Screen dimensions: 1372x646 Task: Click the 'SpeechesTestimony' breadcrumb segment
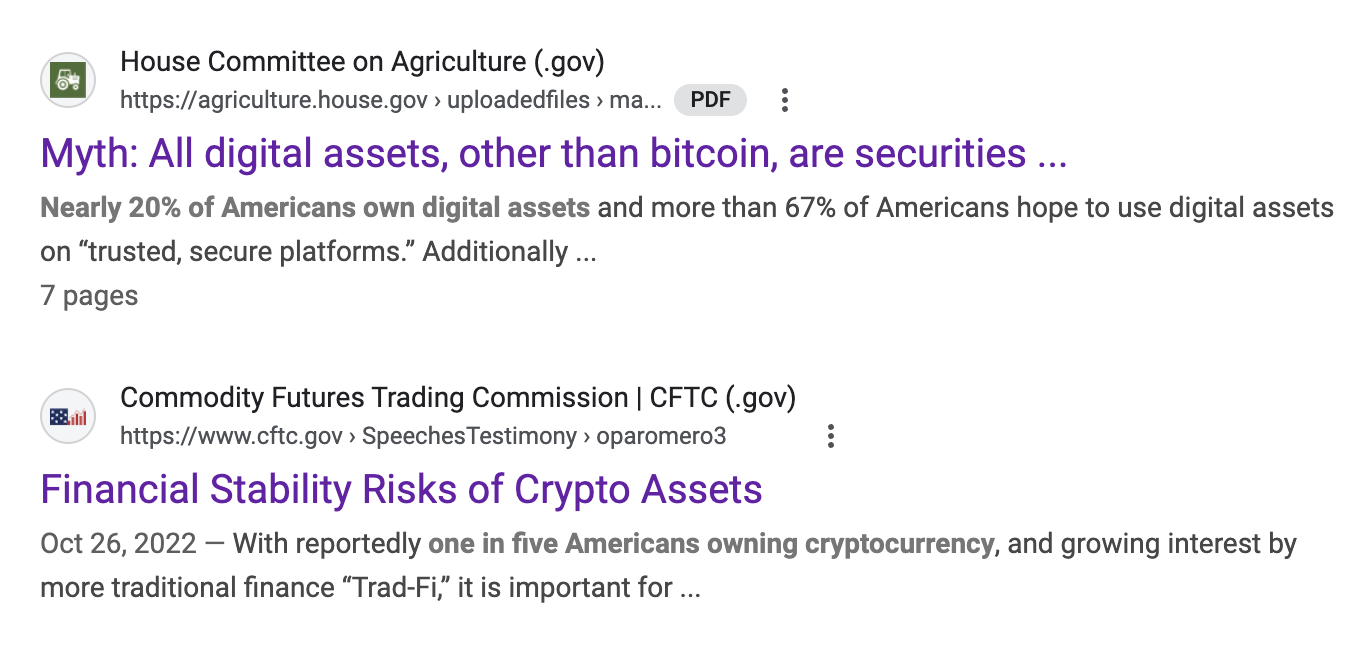pos(470,436)
